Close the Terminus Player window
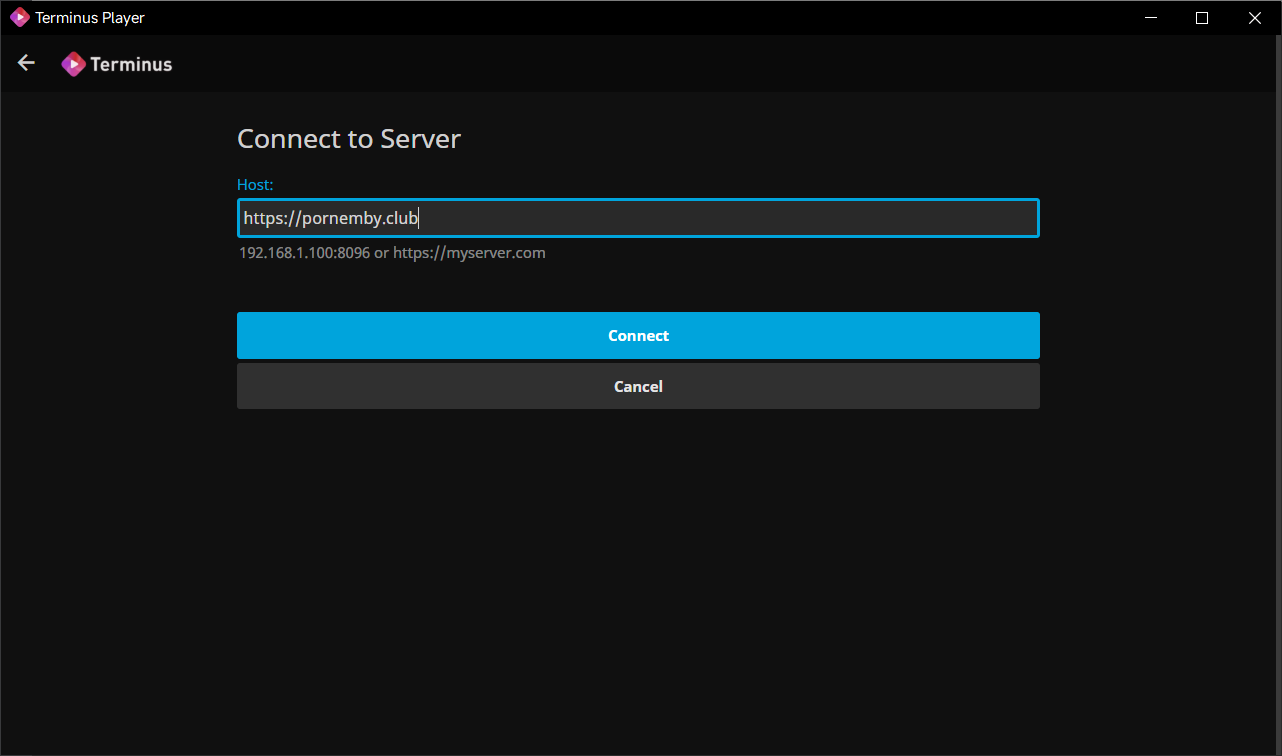Viewport: 1282px width, 756px height. click(x=1254, y=18)
